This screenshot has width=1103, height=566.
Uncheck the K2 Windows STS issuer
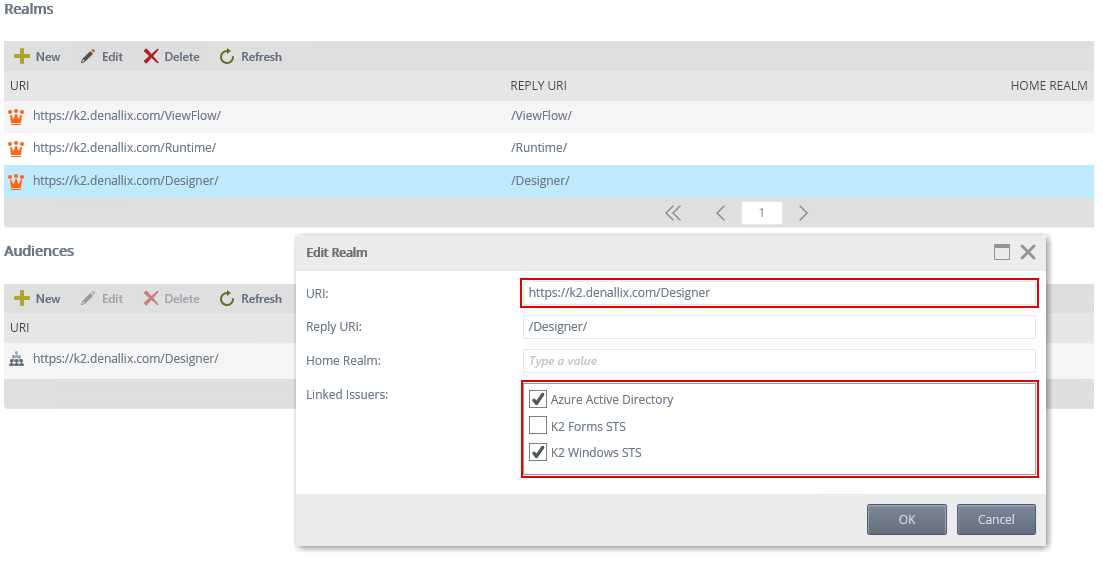tap(538, 452)
